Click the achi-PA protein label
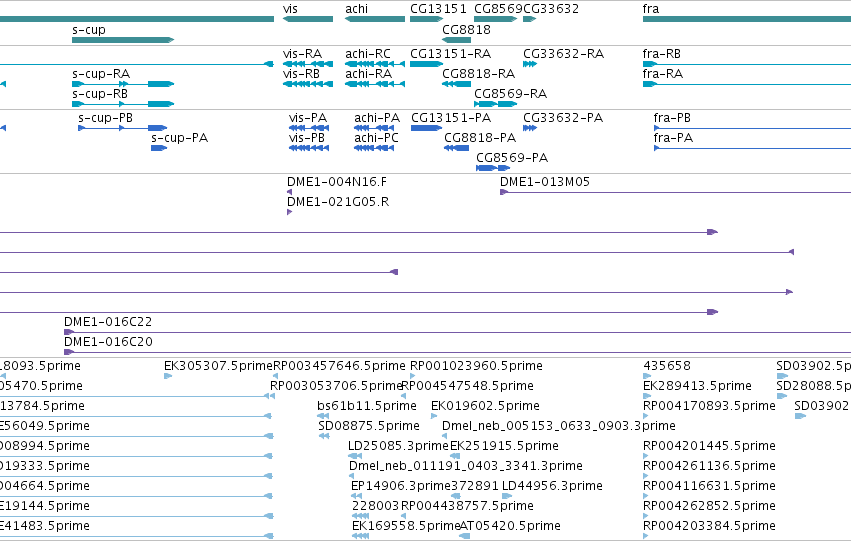Screen dimensions: 851x541 point(377,118)
